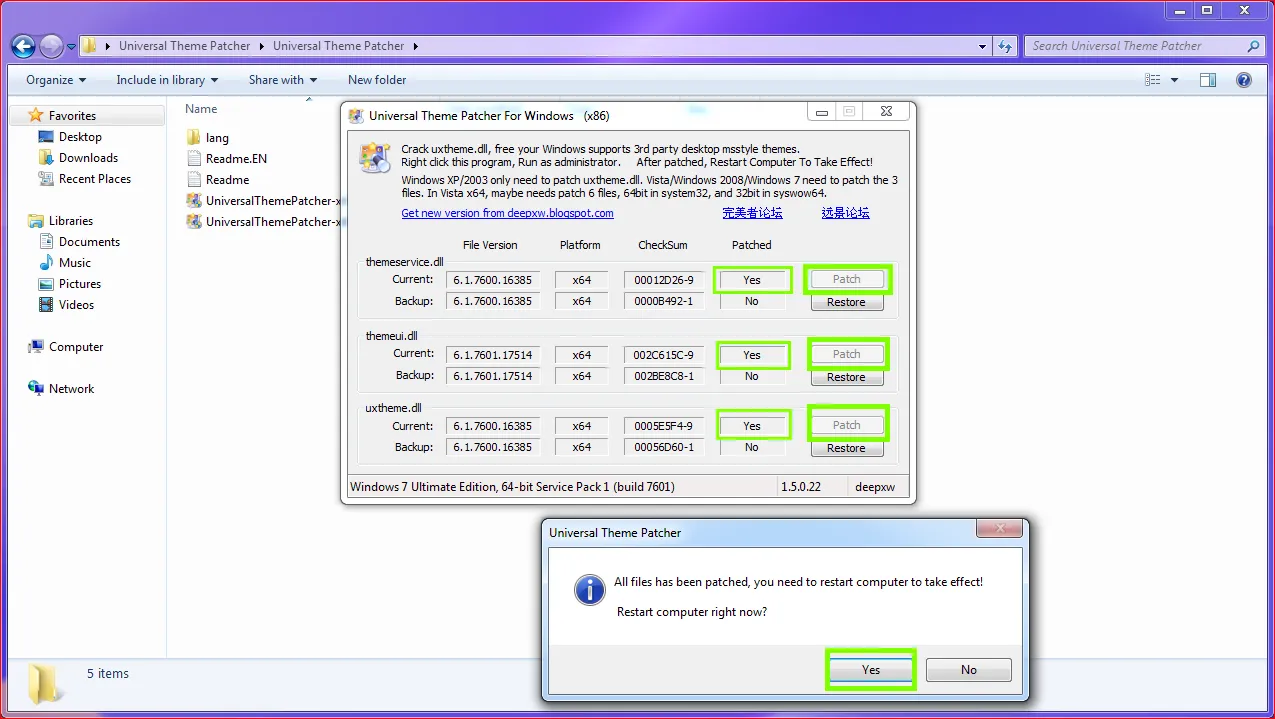Click the search magnifier icon
This screenshot has width=1275, height=719.
1254,46
